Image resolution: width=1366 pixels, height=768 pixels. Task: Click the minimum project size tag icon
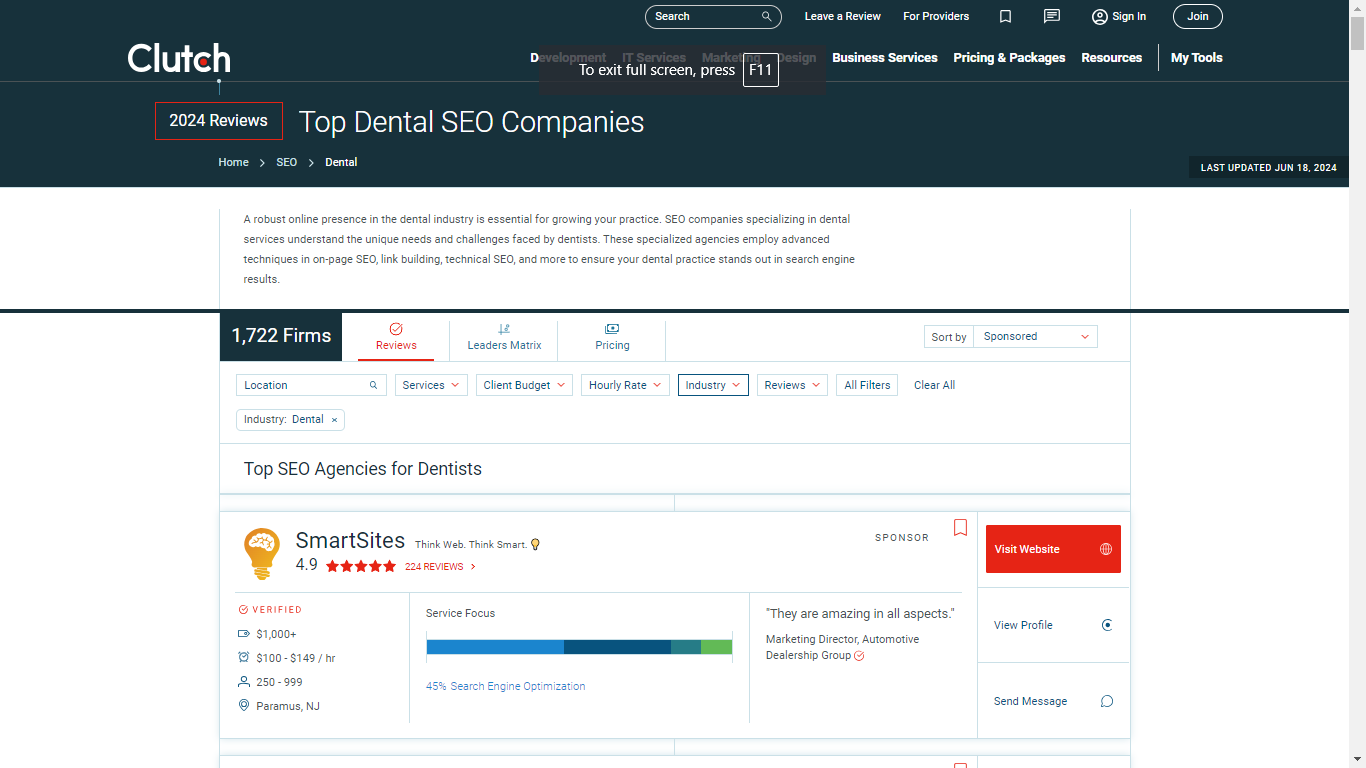(244, 634)
